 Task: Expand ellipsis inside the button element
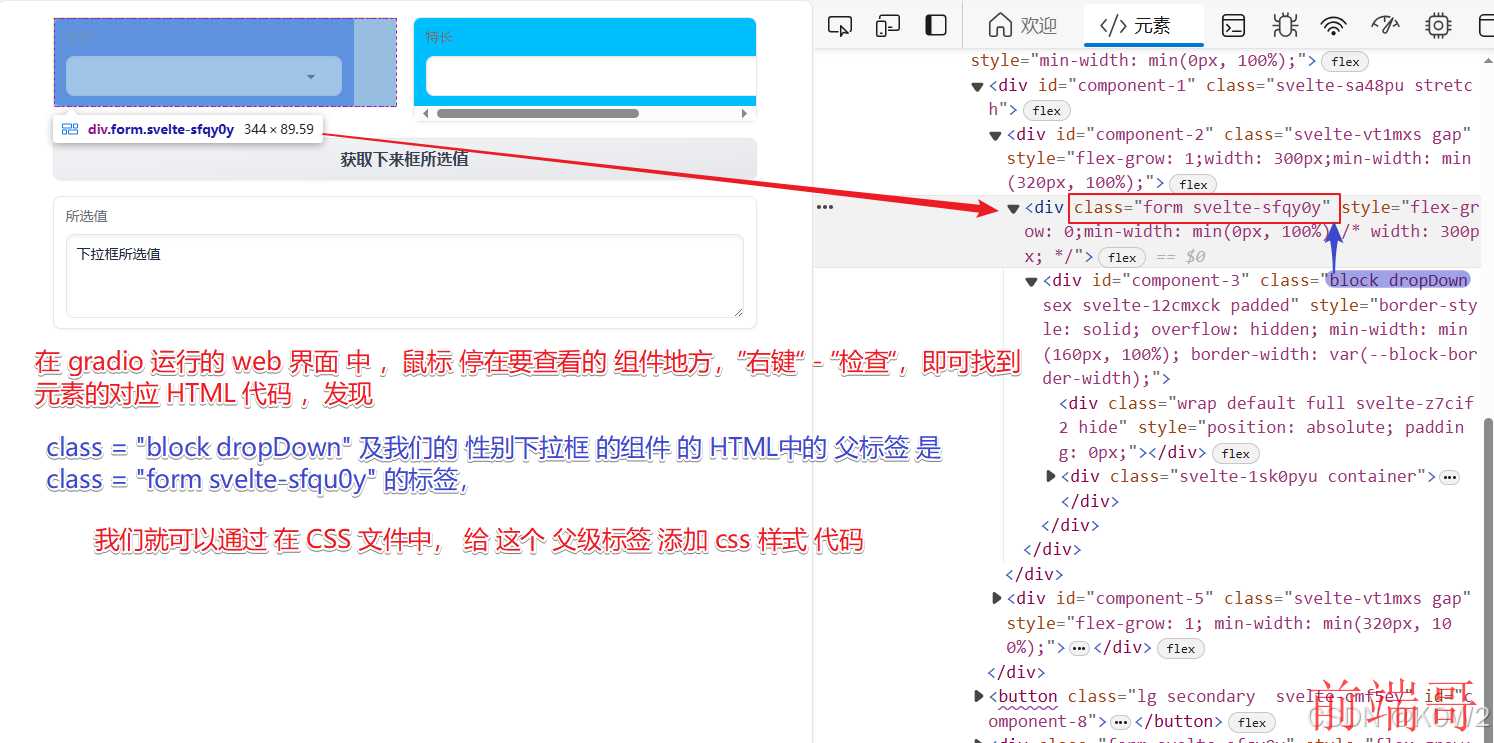[1120, 722]
